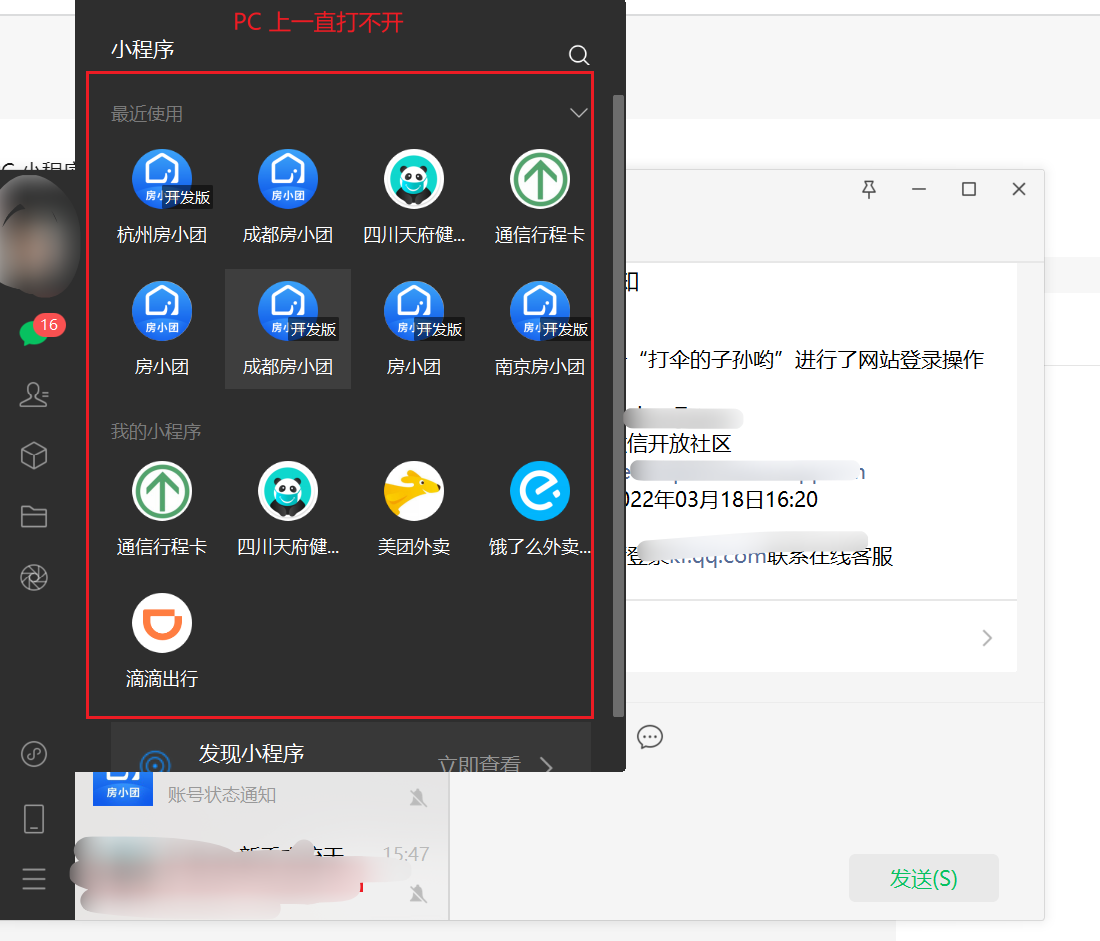Viewport: 1100px width, 941px height.
Task: Open Moments shutter icon in sidebar
Action: [34, 578]
